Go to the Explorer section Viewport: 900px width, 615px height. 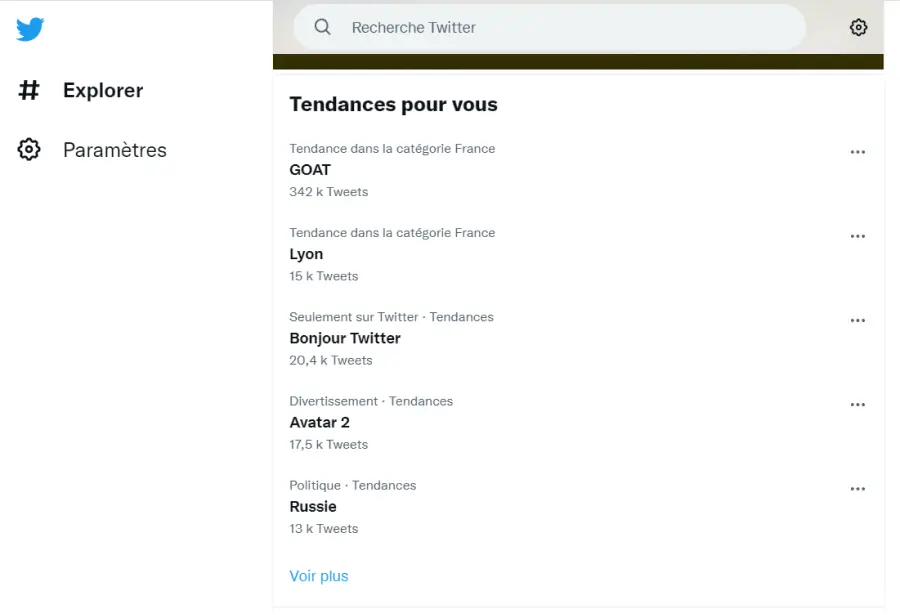[x=103, y=90]
